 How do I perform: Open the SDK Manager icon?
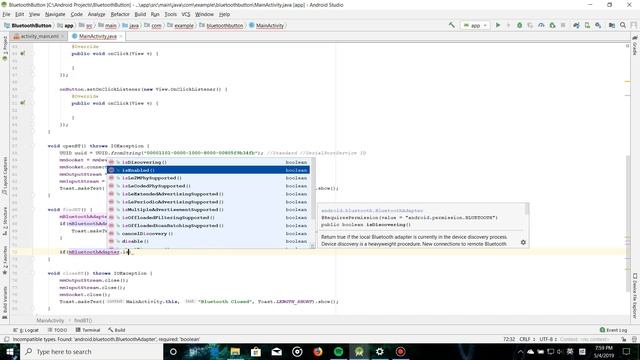(598, 25)
